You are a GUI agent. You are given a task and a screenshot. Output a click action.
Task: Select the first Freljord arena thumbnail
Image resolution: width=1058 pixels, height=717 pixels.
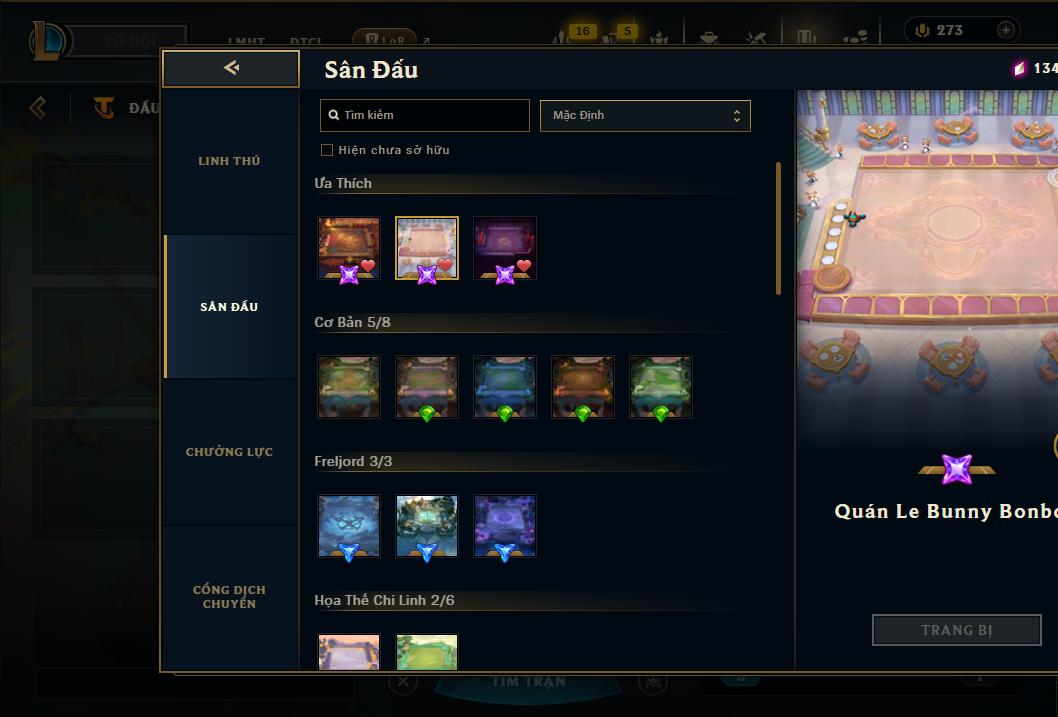(349, 526)
